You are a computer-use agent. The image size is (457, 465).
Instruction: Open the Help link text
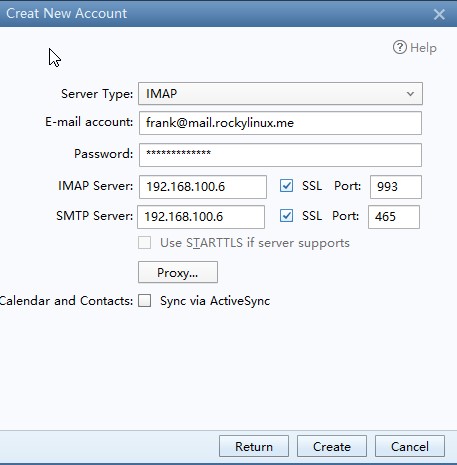(423, 48)
